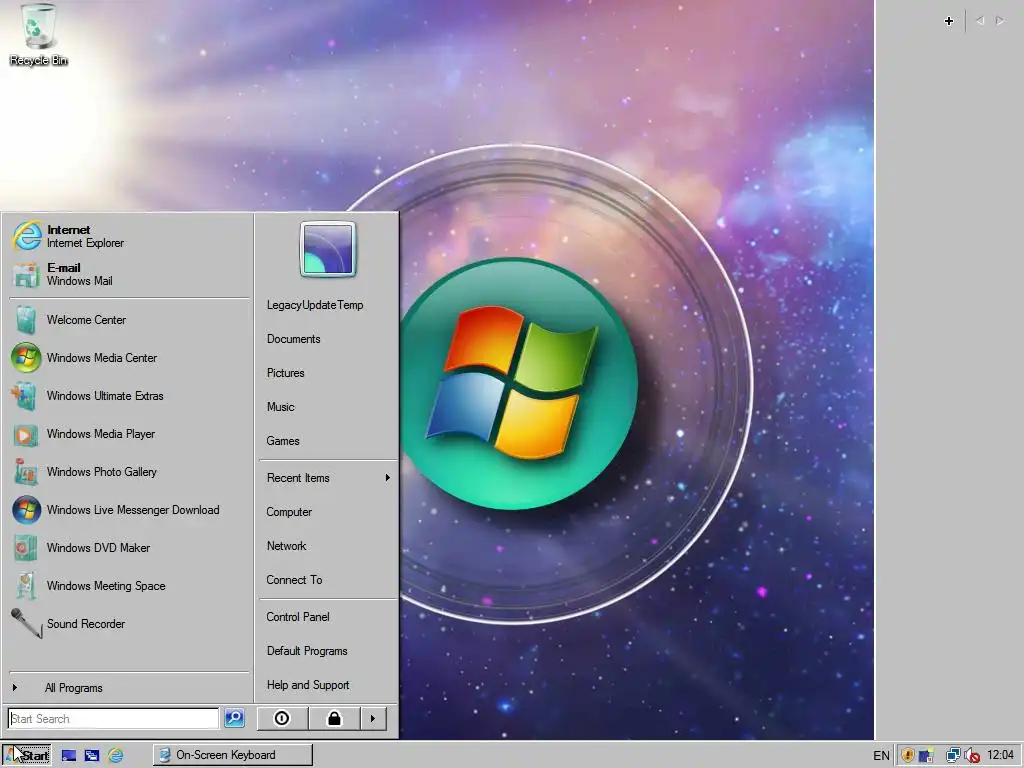Click the power button in Start menu
This screenshot has width=1024, height=768.
click(x=282, y=718)
